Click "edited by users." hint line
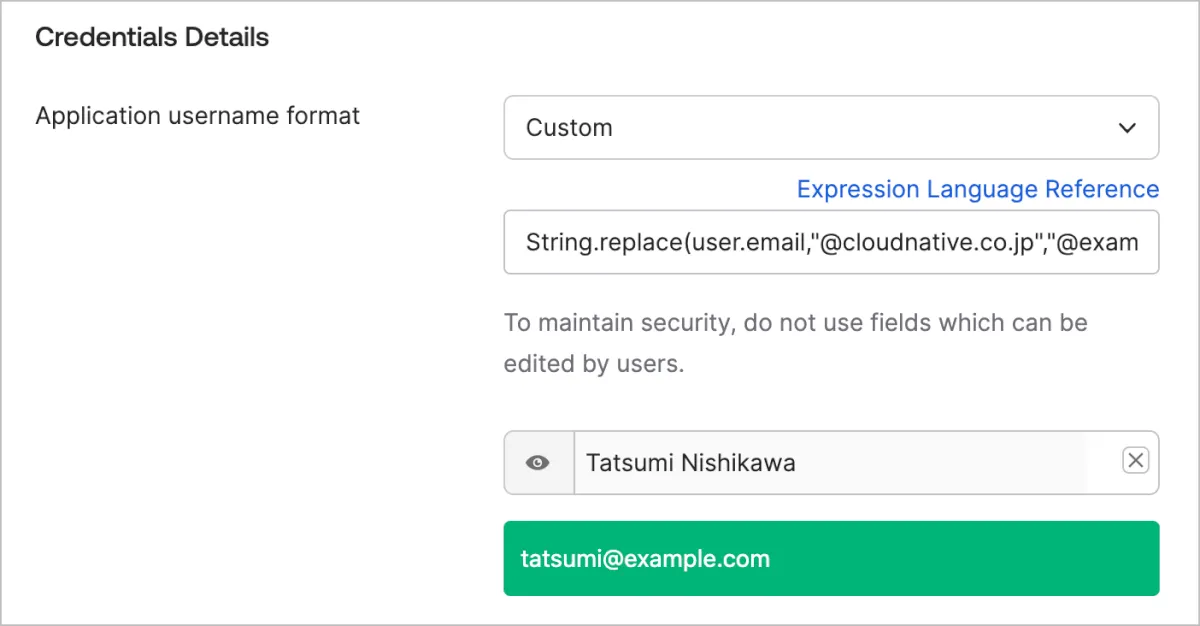This screenshot has height=626, width=1200. point(593,364)
